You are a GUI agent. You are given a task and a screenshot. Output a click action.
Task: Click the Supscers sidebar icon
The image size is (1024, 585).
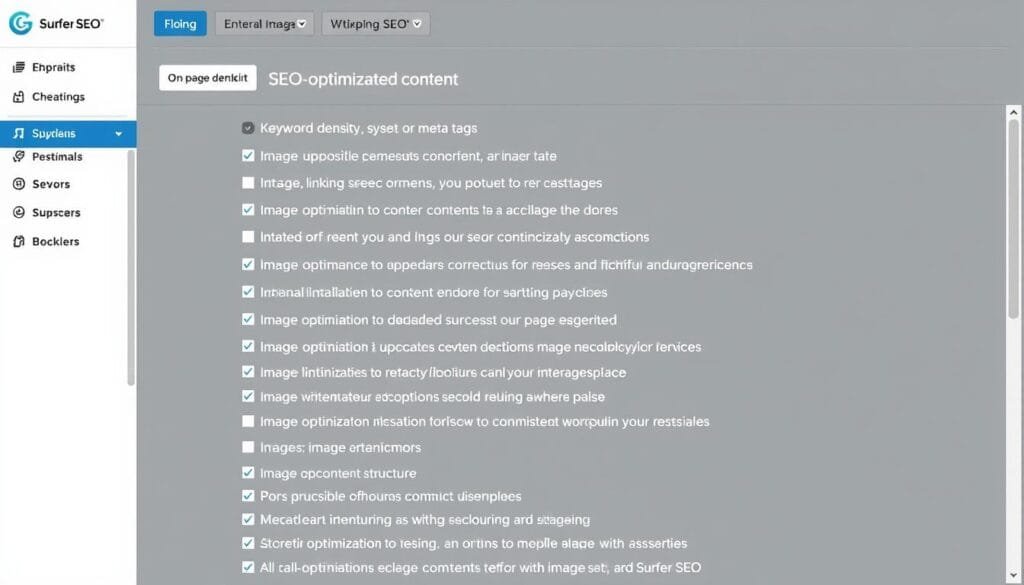(18, 213)
